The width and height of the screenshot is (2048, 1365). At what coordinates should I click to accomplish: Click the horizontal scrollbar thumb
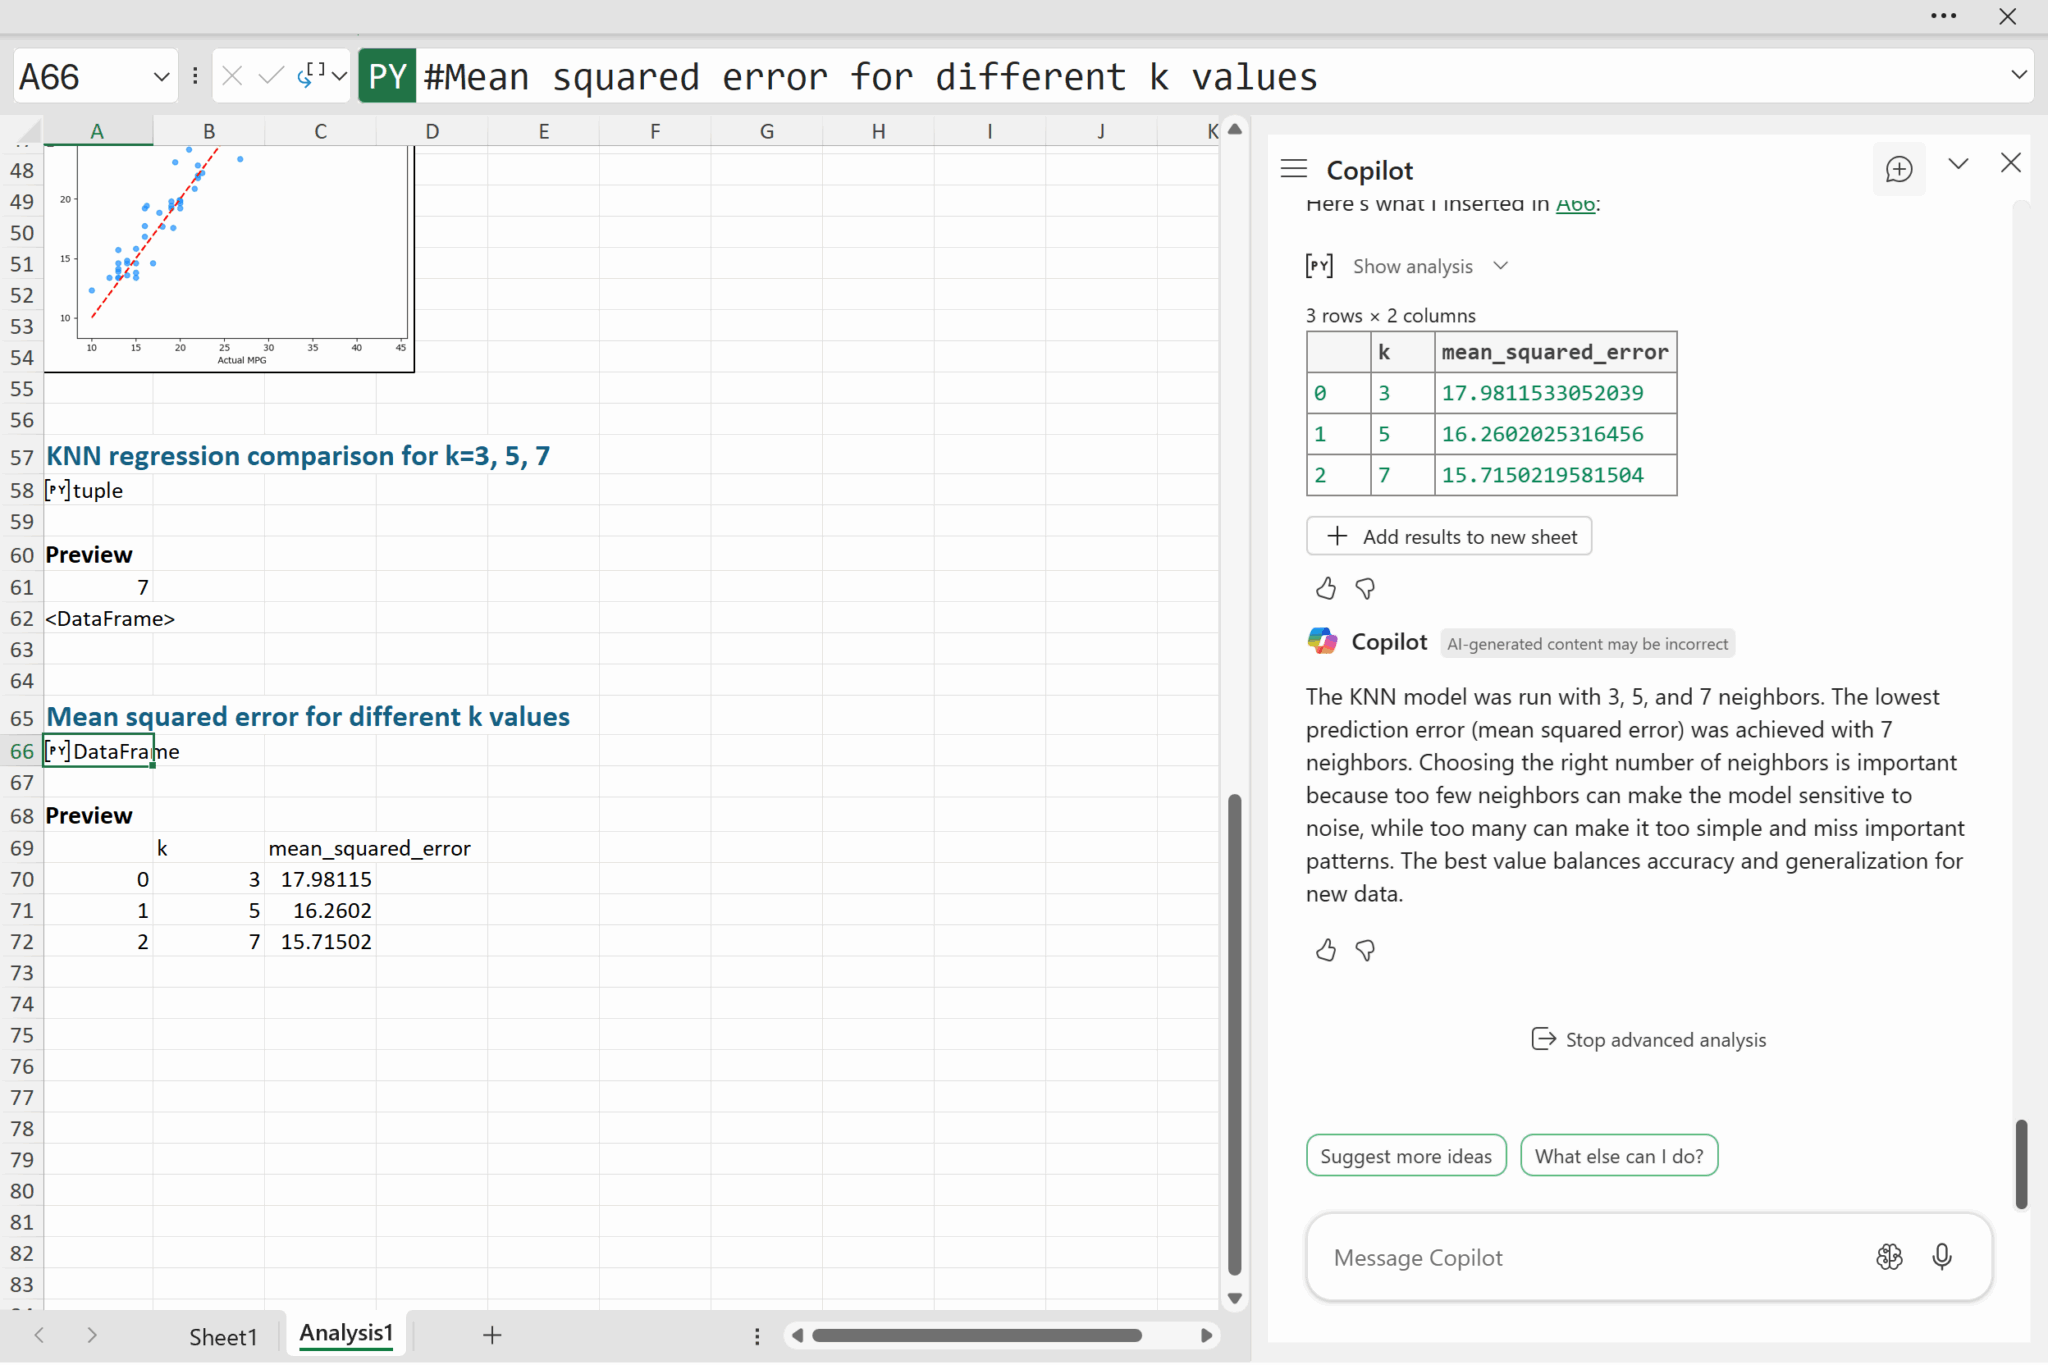click(976, 1336)
